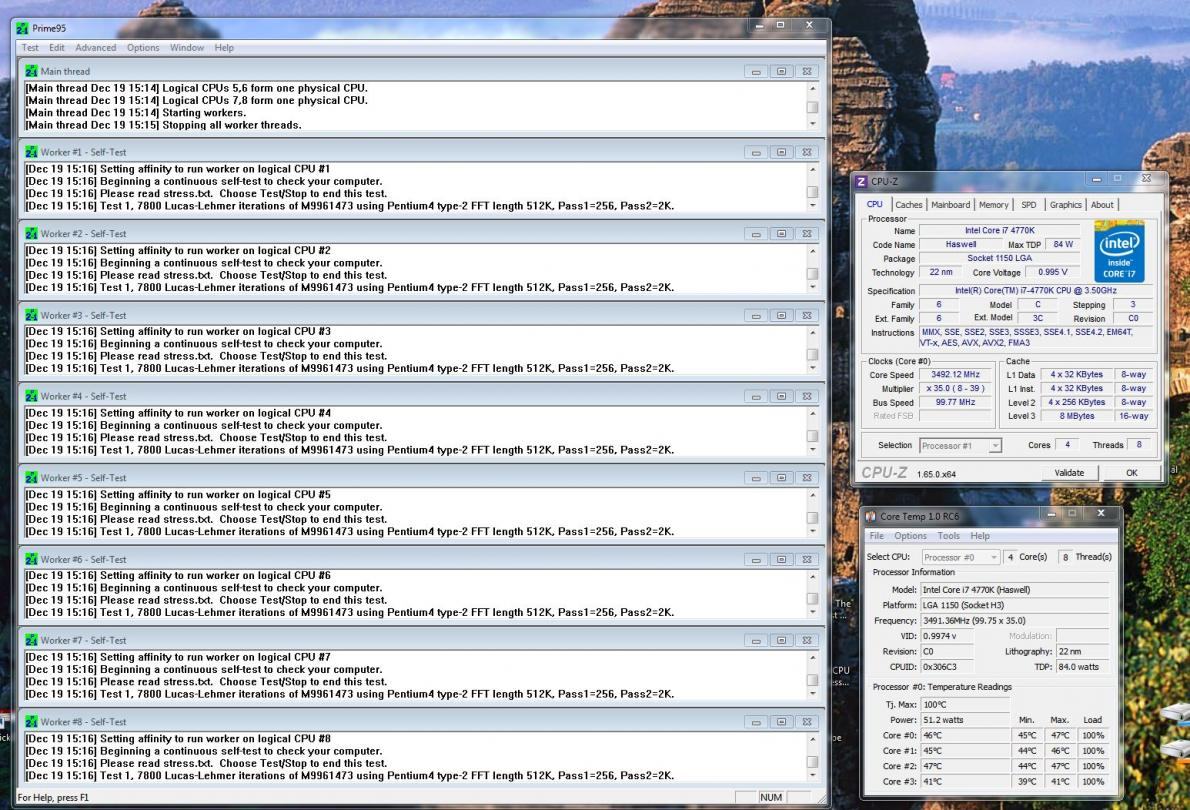
Task: Click the Multiplier value x 35.0
Action: [x=955, y=389]
